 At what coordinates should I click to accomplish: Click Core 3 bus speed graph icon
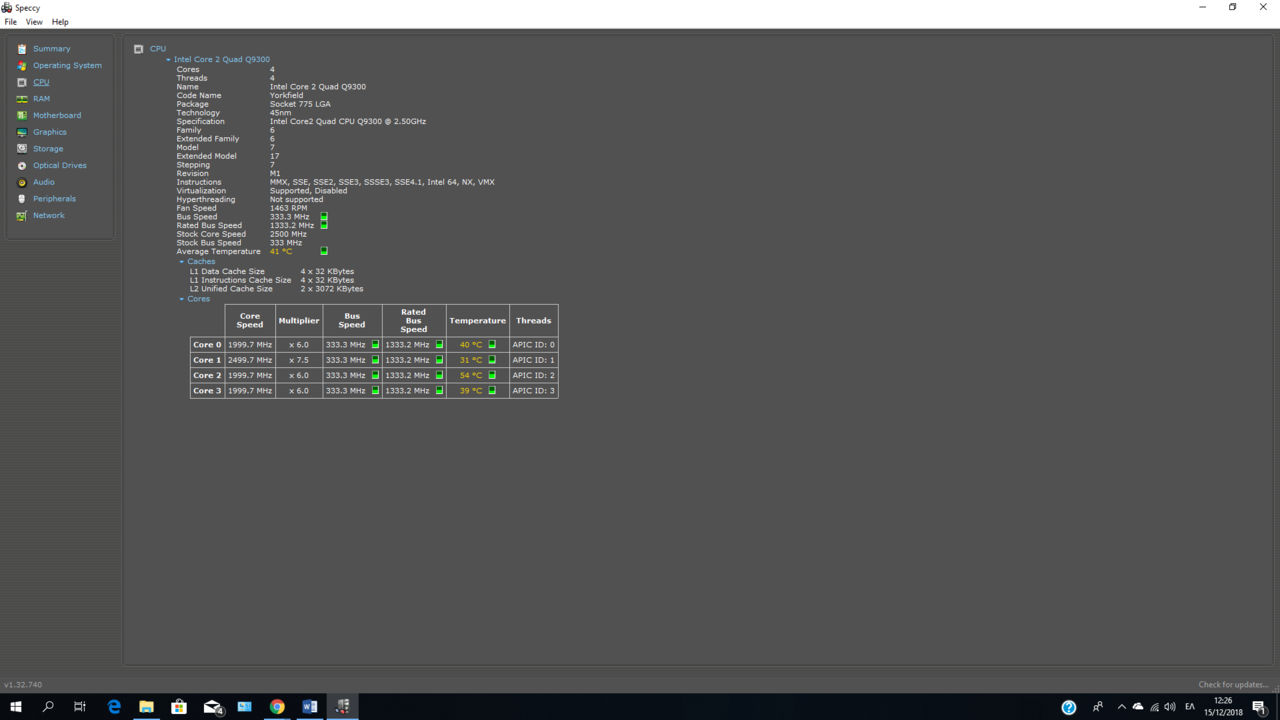(376, 391)
